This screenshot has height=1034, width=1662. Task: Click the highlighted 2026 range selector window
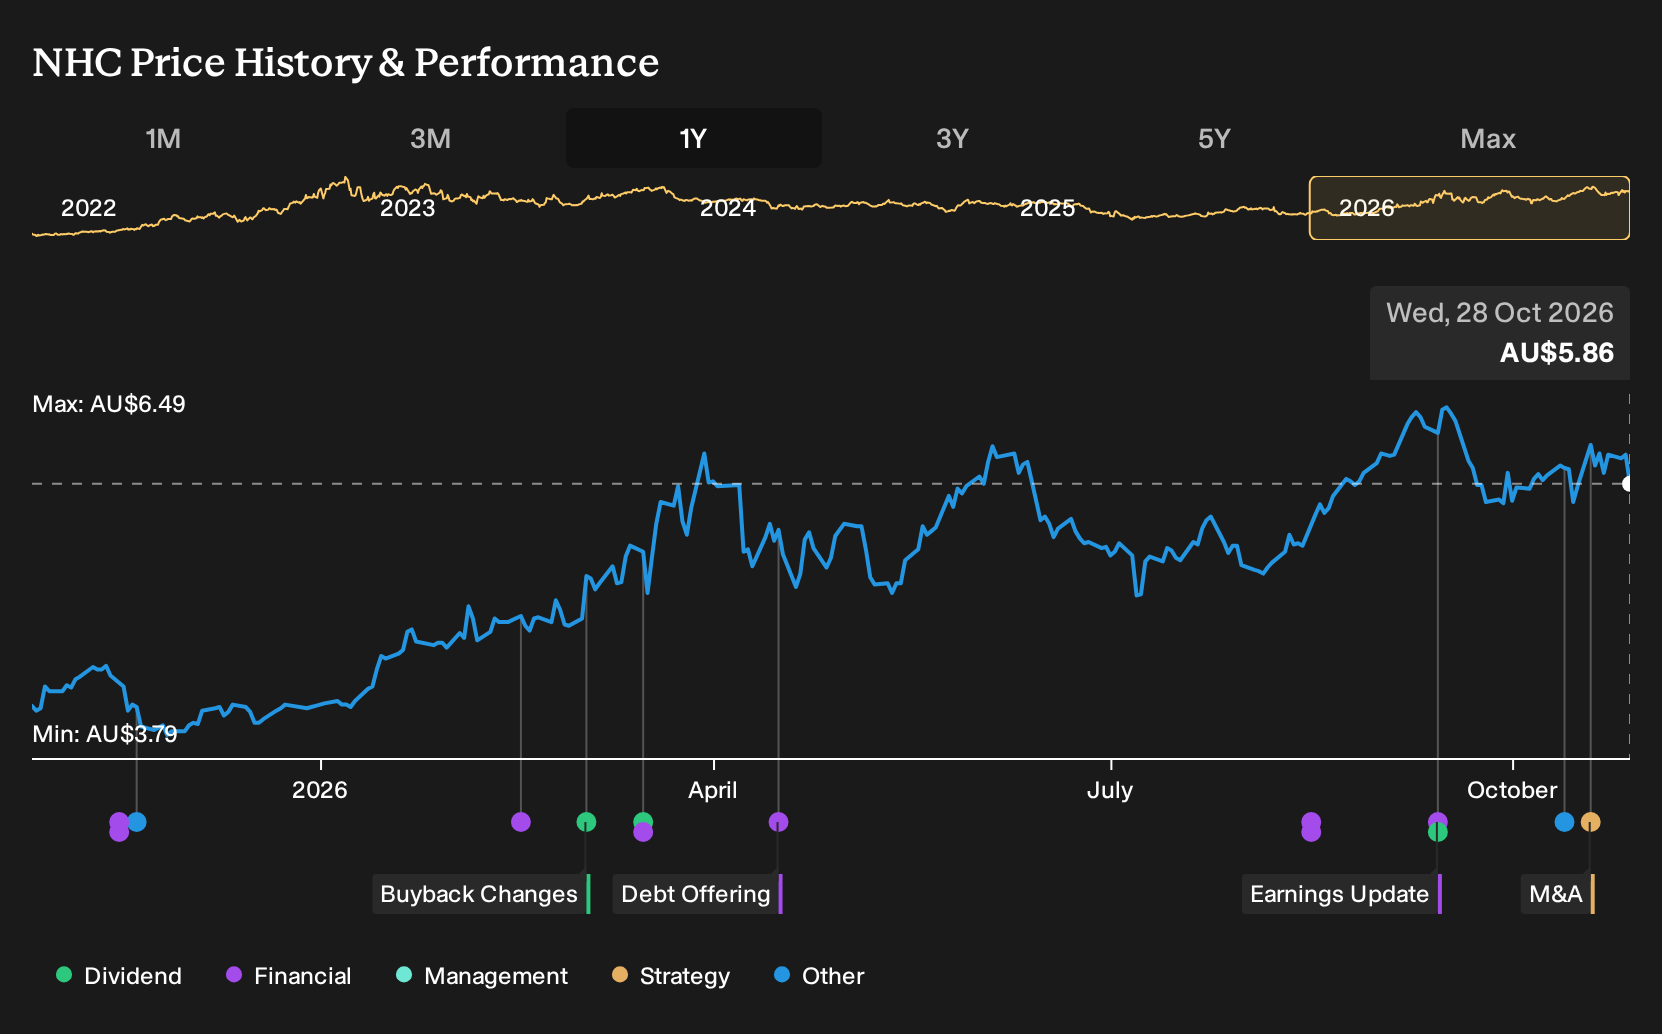tap(1469, 208)
